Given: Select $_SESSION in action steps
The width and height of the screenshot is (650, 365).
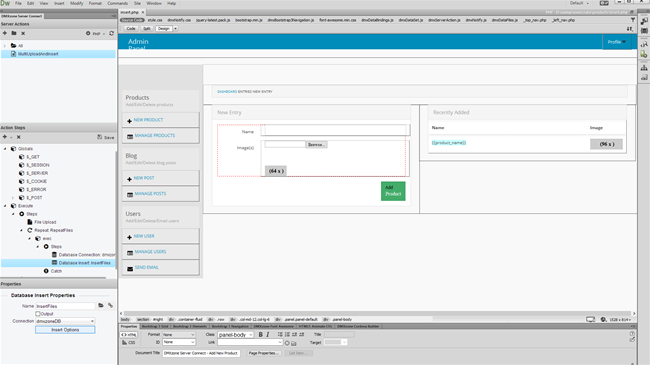Looking at the screenshot, I should tap(37, 165).
